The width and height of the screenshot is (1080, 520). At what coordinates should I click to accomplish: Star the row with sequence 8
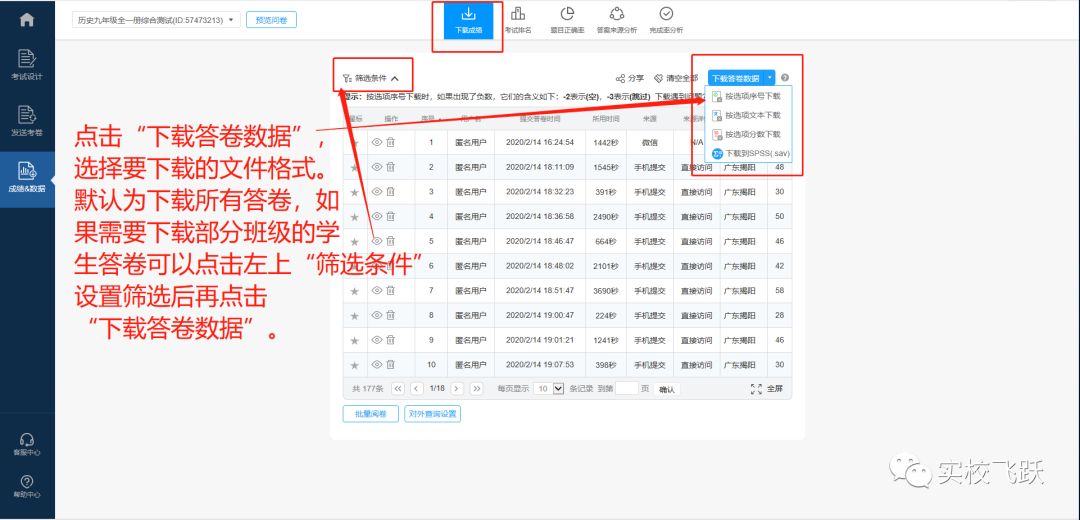click(x=355, y=316)
